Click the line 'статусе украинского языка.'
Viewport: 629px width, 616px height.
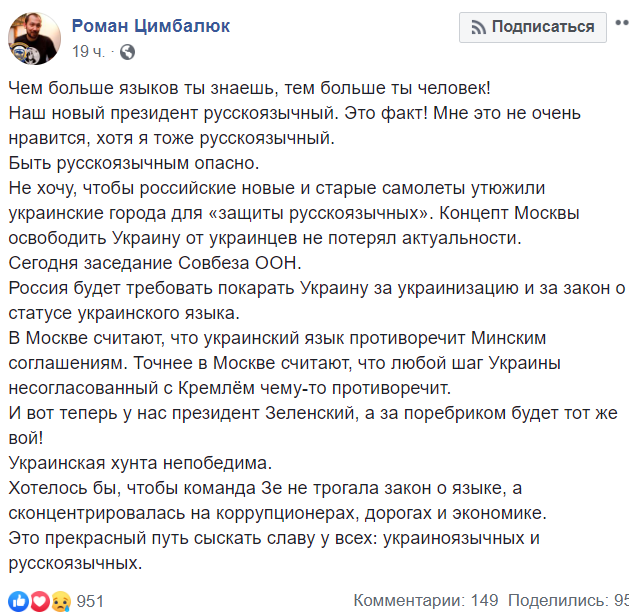click(x=124, y=313)
